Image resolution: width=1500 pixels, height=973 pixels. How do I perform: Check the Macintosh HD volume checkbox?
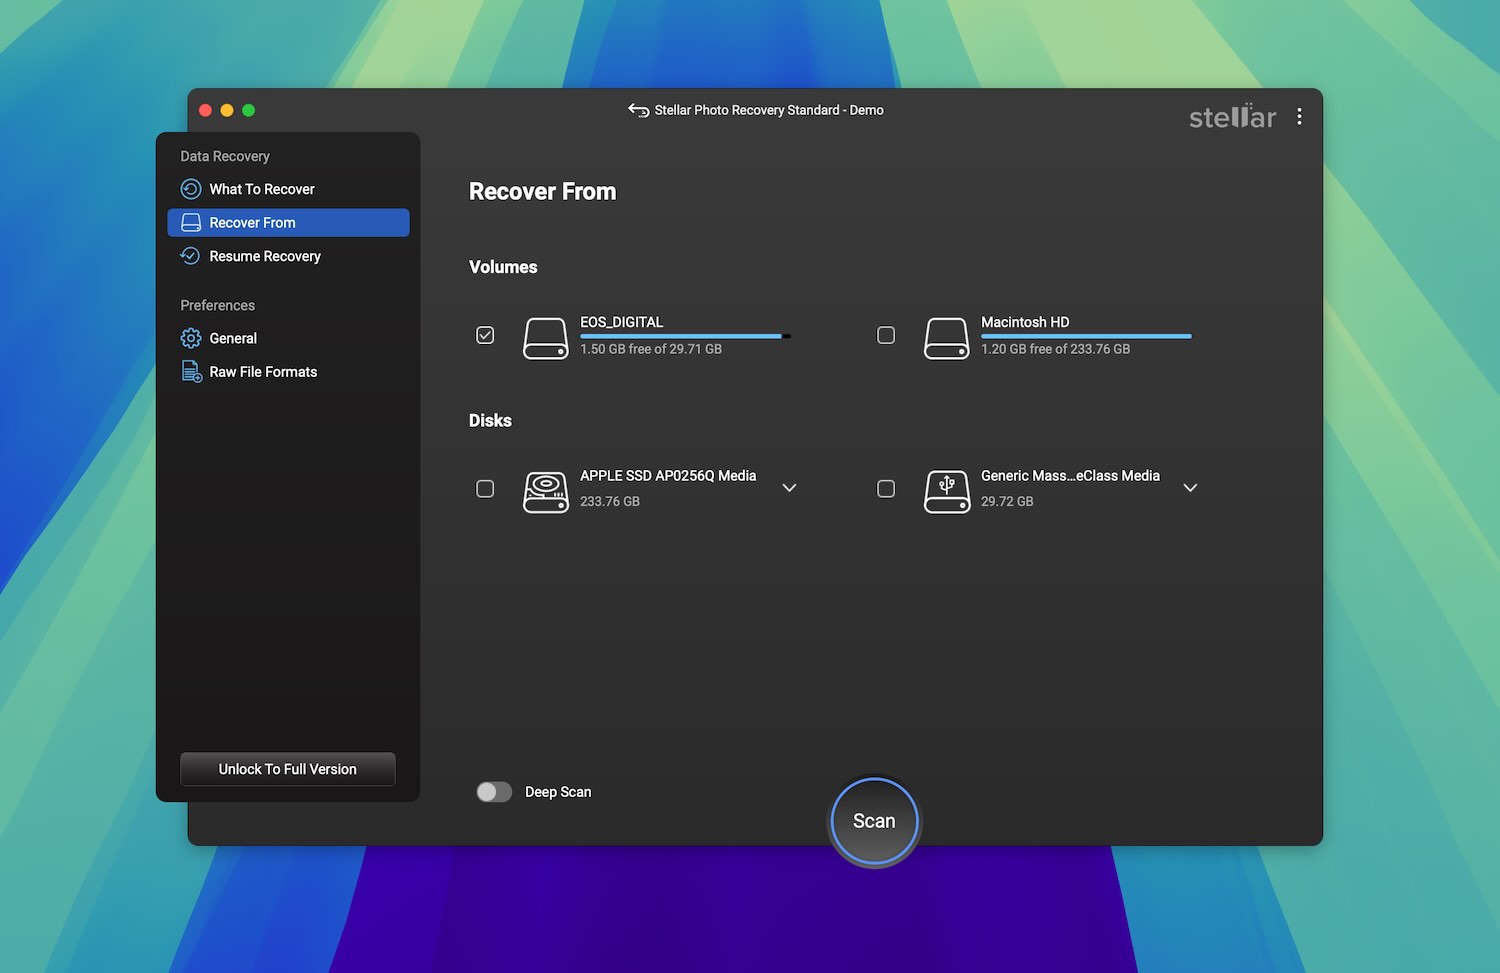coord(886,335)
